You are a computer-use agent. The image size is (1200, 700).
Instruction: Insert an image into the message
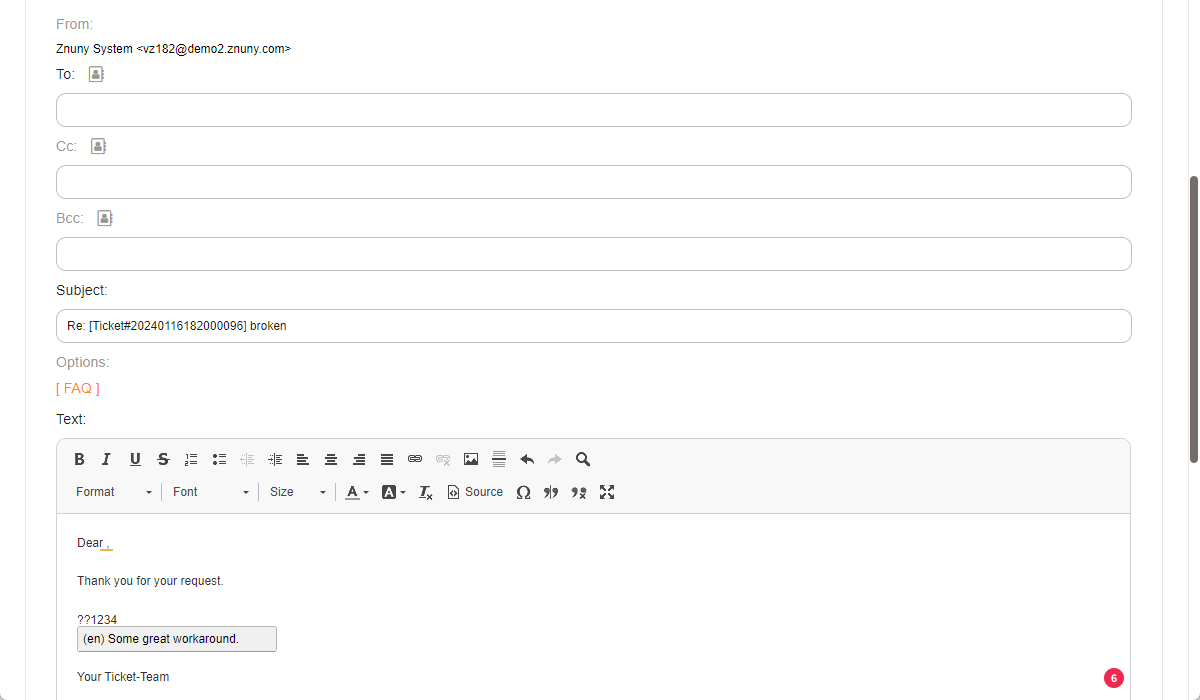pos(471,460)
